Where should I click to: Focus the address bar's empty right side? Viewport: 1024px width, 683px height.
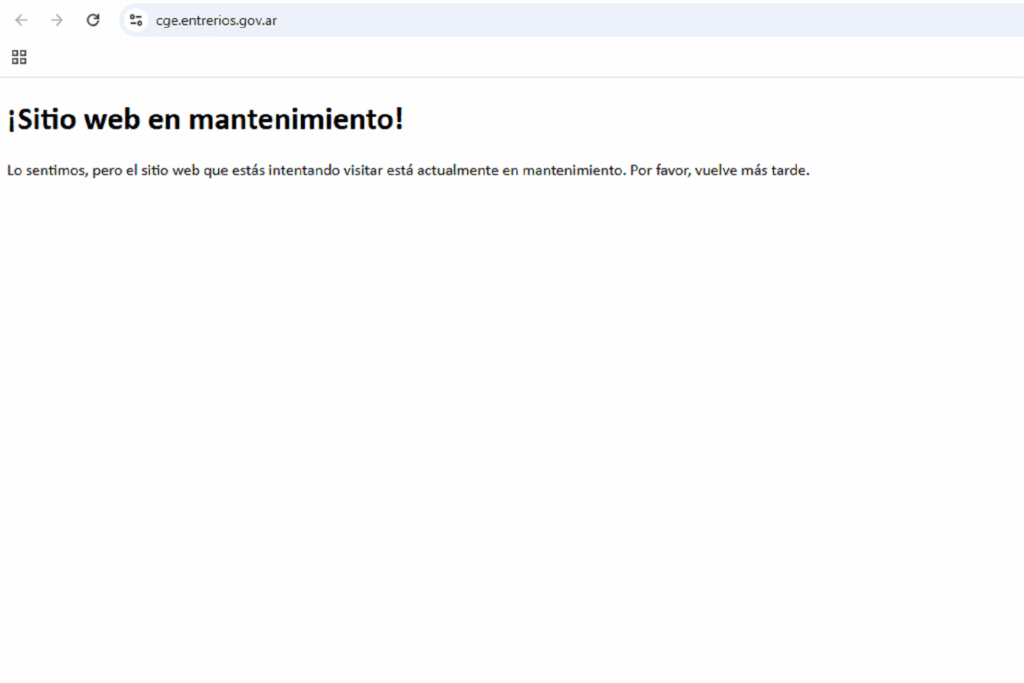pyautogui.click(x=650, y=20)
